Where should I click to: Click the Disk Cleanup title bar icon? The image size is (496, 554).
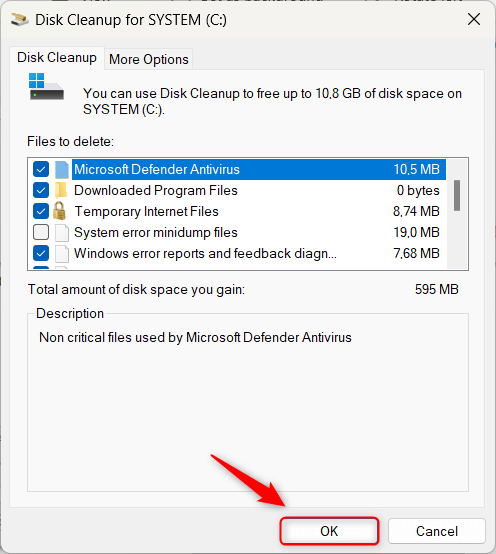click(20, 19)
